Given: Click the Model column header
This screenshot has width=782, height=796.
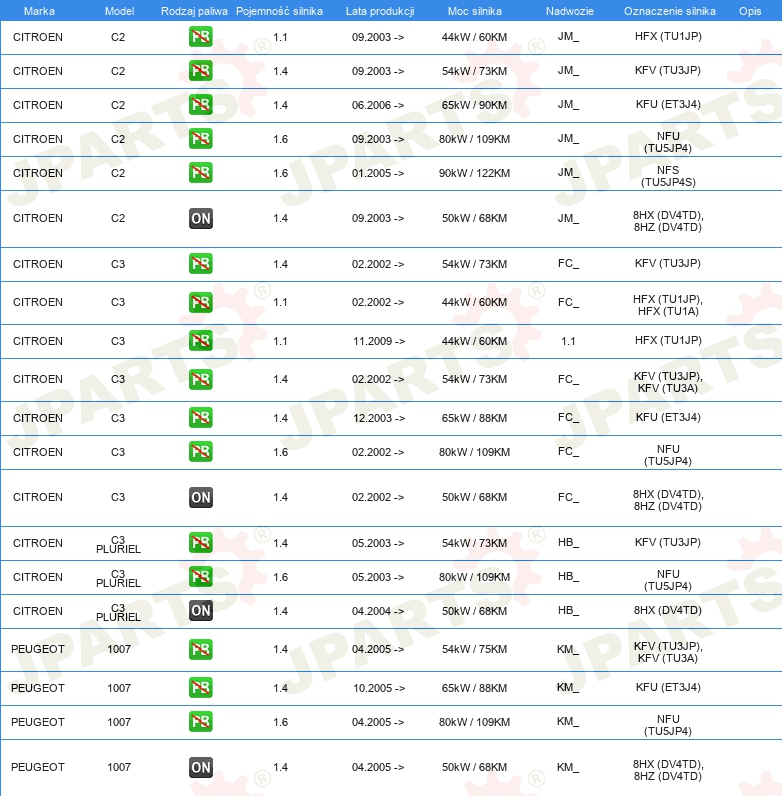Looking at the screenshot, I should pos(119,11).
